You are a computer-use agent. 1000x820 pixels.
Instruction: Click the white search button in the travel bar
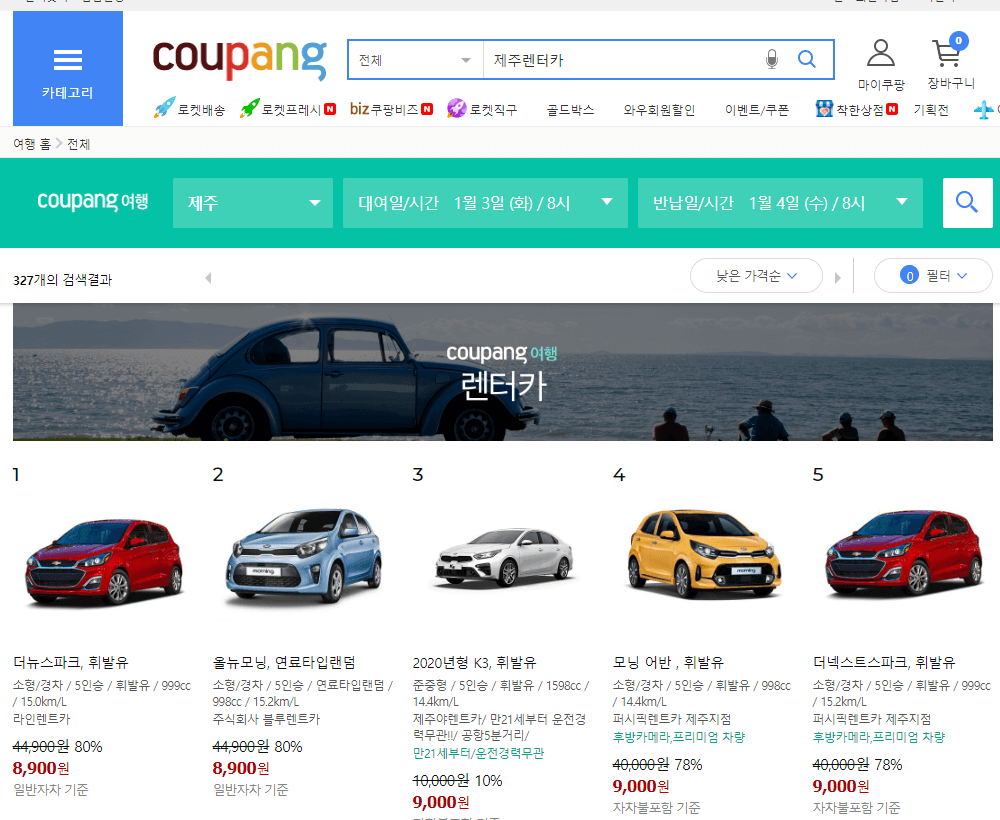click(x=967, y=203)
